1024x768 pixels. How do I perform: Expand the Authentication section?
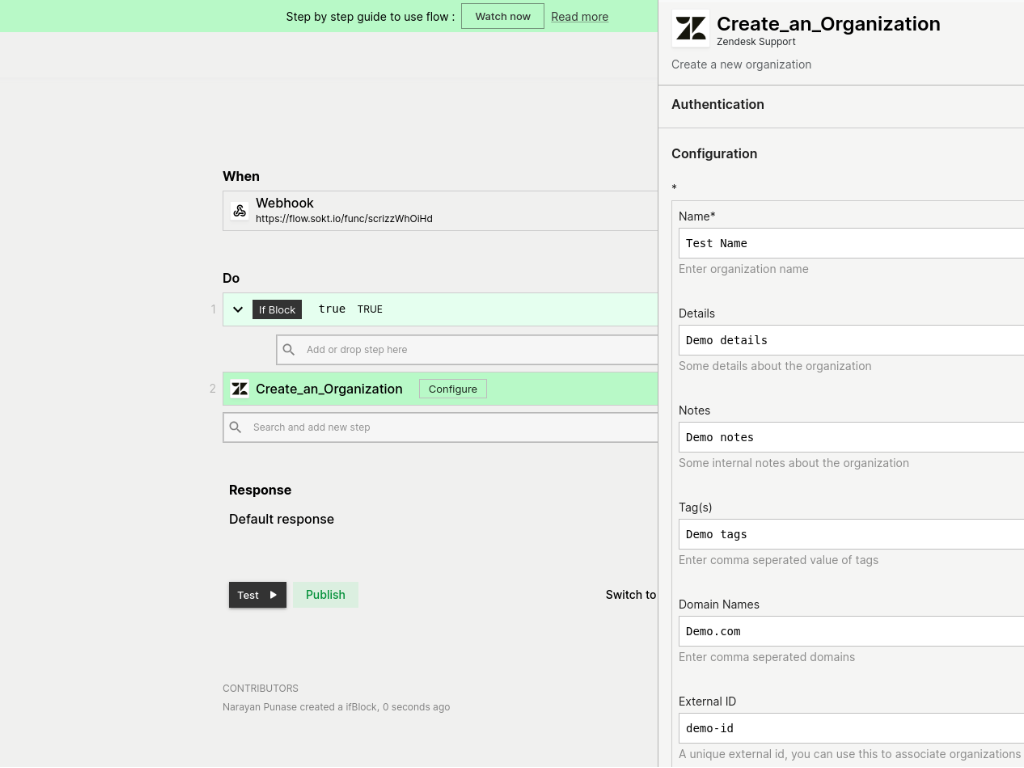click(x=718, y=104)
